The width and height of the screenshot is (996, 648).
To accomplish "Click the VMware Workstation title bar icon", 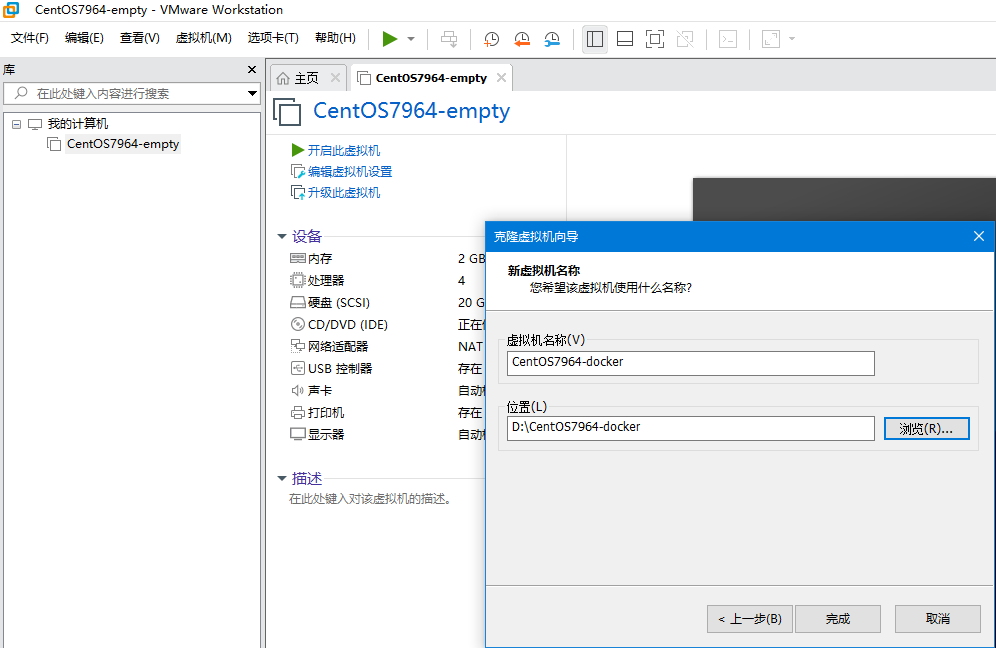I will [11, 10].
